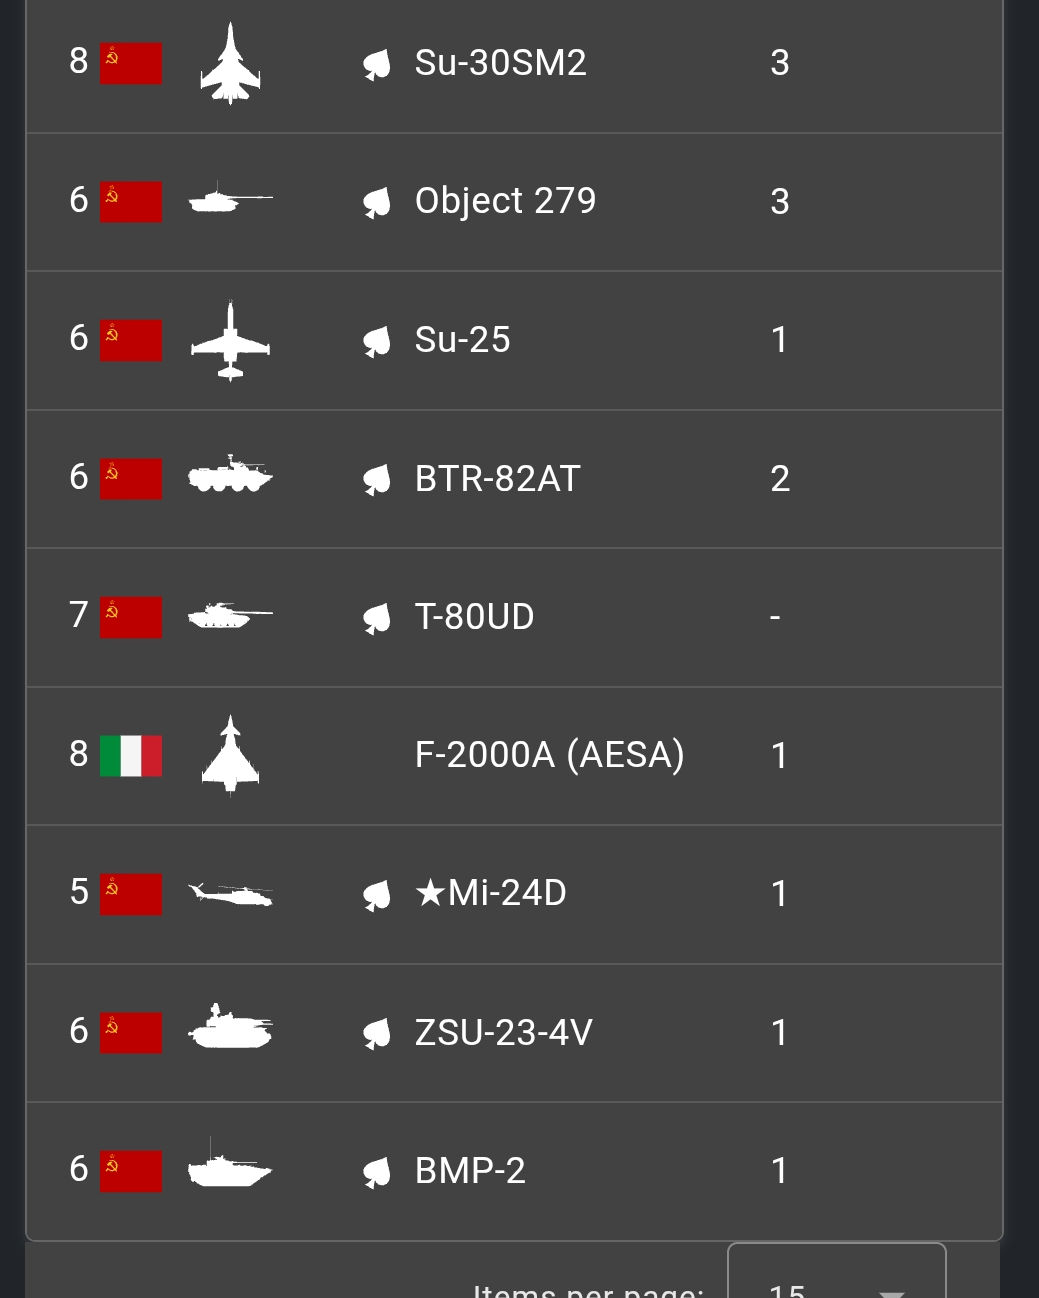This screenshot has width=1039, height=1298.
Task: Click the BMP-2 vehicle silhouette icon
Action: [x=230, y=1168]
